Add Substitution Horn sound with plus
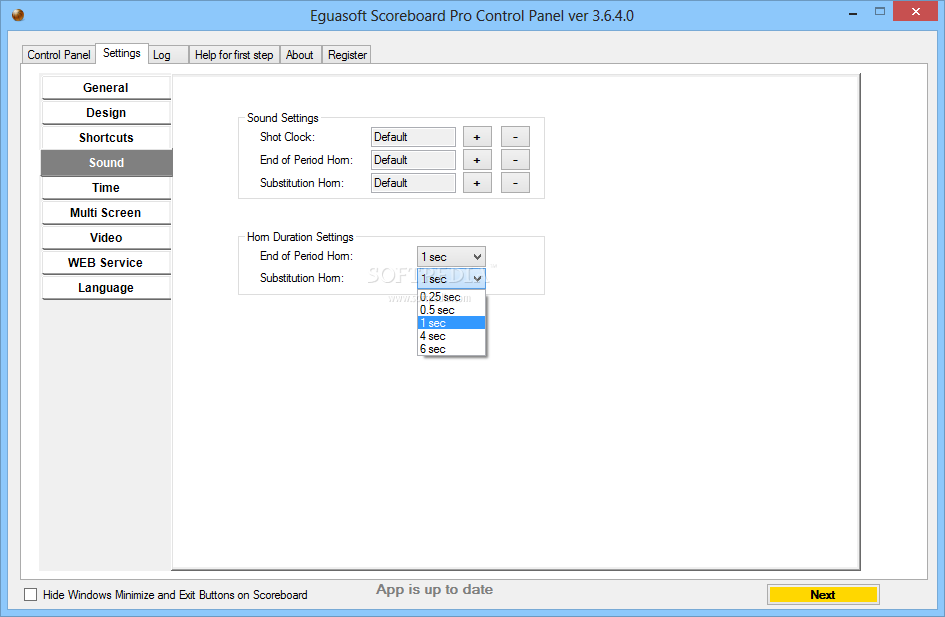The width and height of the screenshot is (945, 617). pyautogui.click(x=477, y=183)
